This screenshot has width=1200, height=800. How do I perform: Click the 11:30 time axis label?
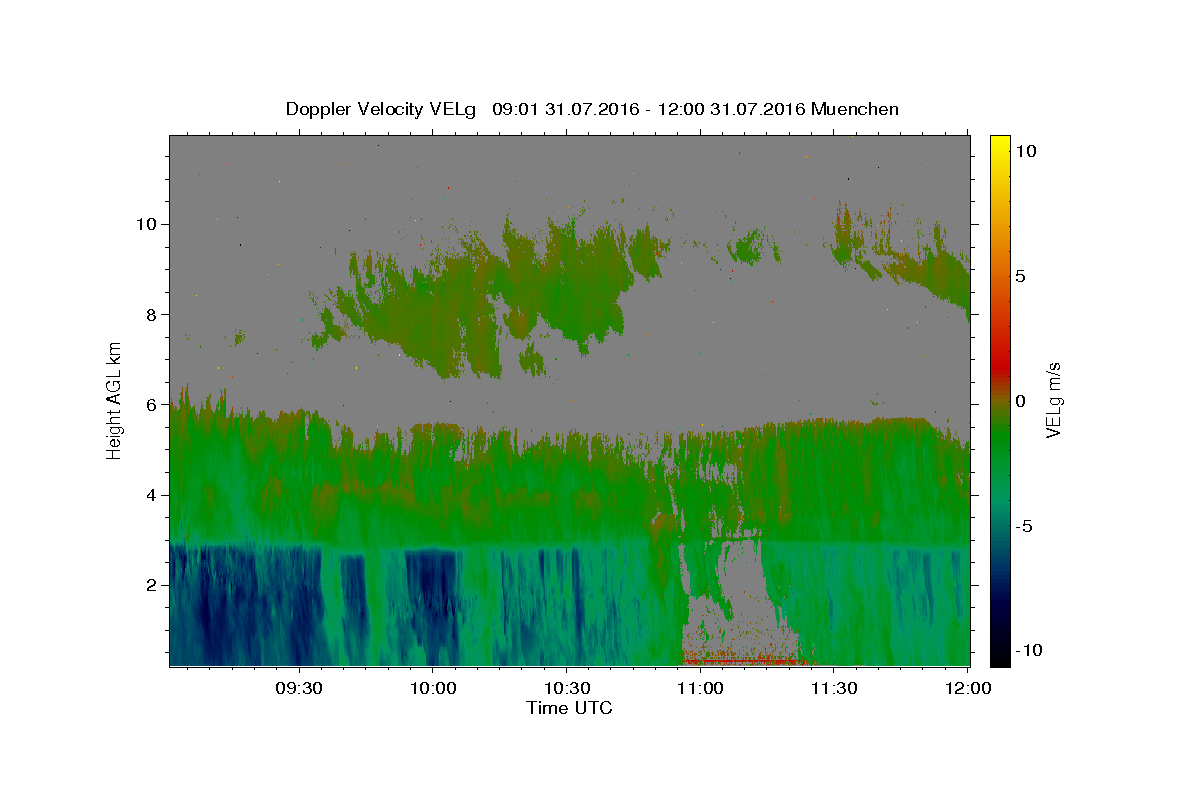[834, 688]
